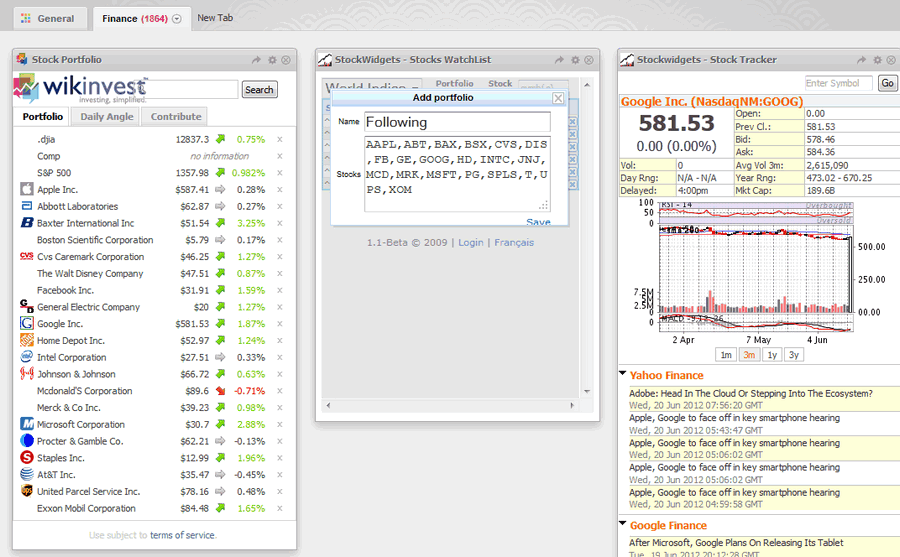
Task: Open Stocks WatchList widget settings gear
Action: pos(575,60)
